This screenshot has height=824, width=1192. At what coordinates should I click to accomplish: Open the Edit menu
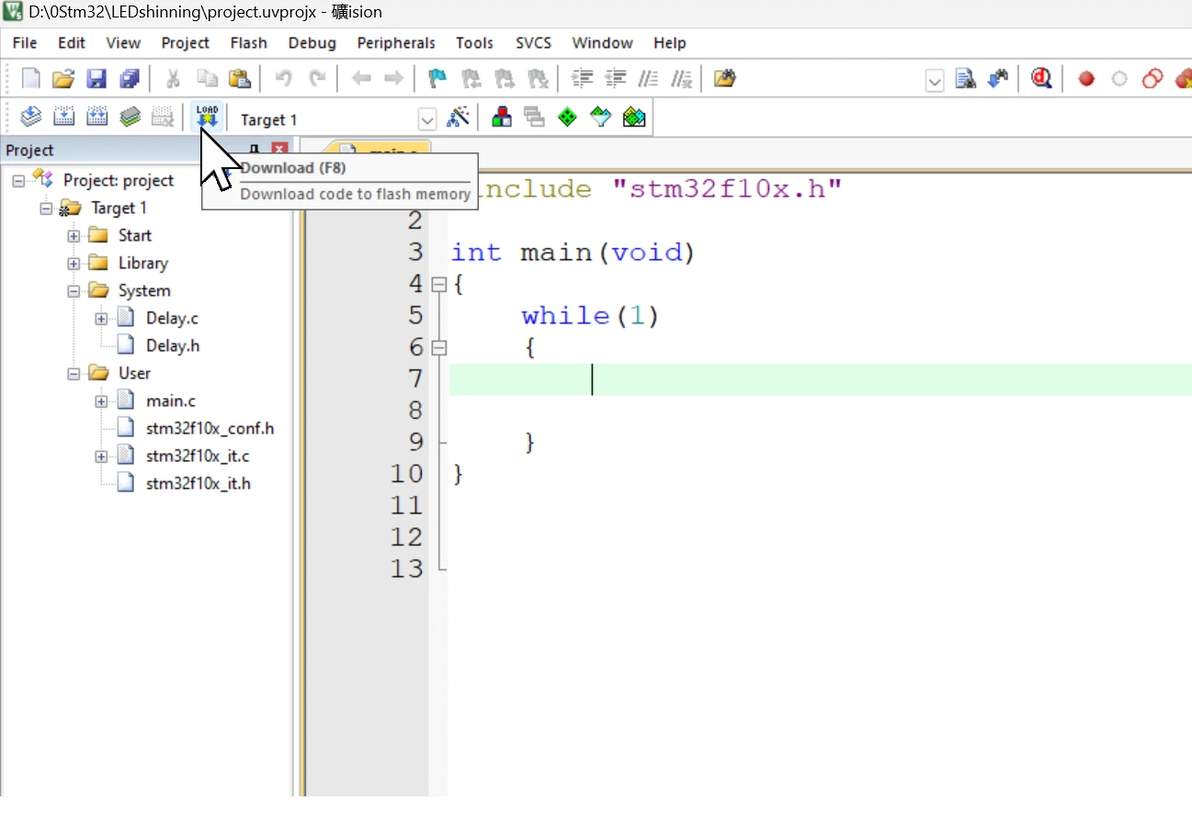(x=71, y=43)
